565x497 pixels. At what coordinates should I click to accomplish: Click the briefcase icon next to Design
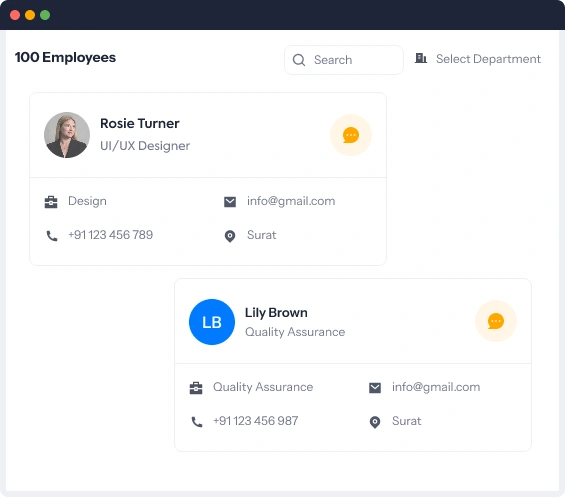pos(51,202)
